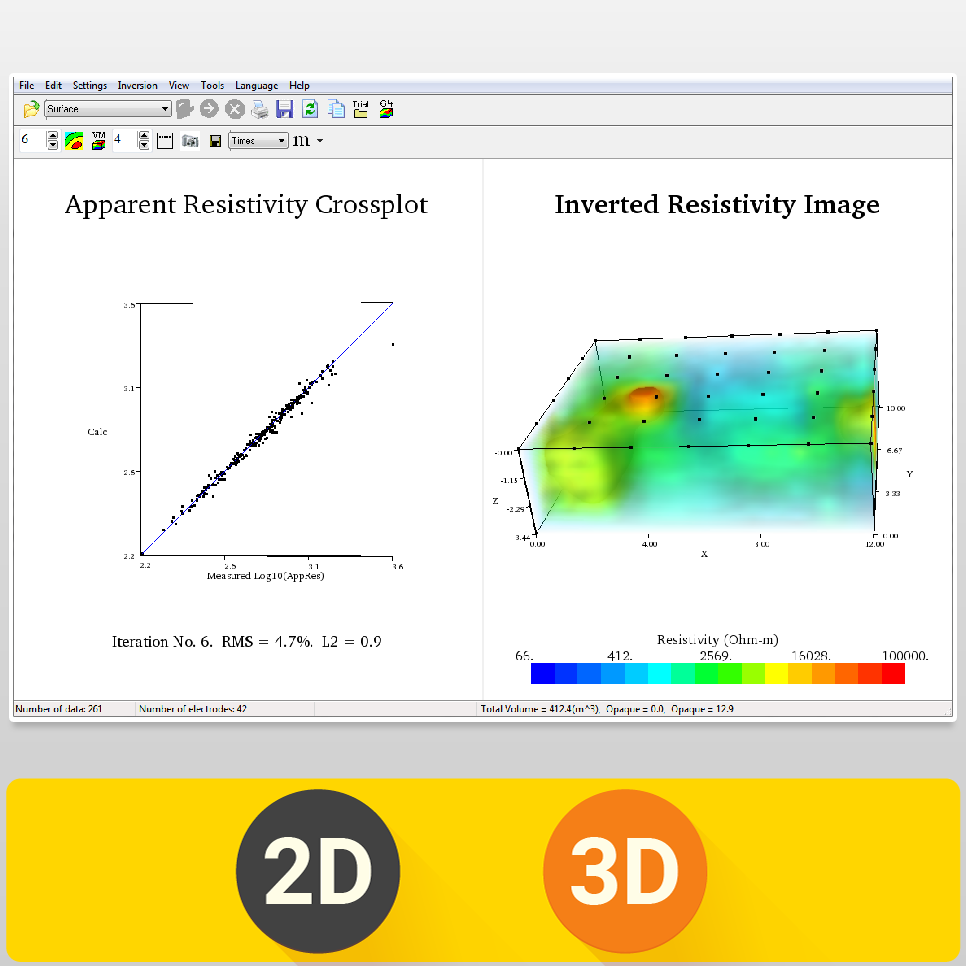Click the dashed rectangle selection icon
Viewport: 966px width, 966px height.
point(164,140)
